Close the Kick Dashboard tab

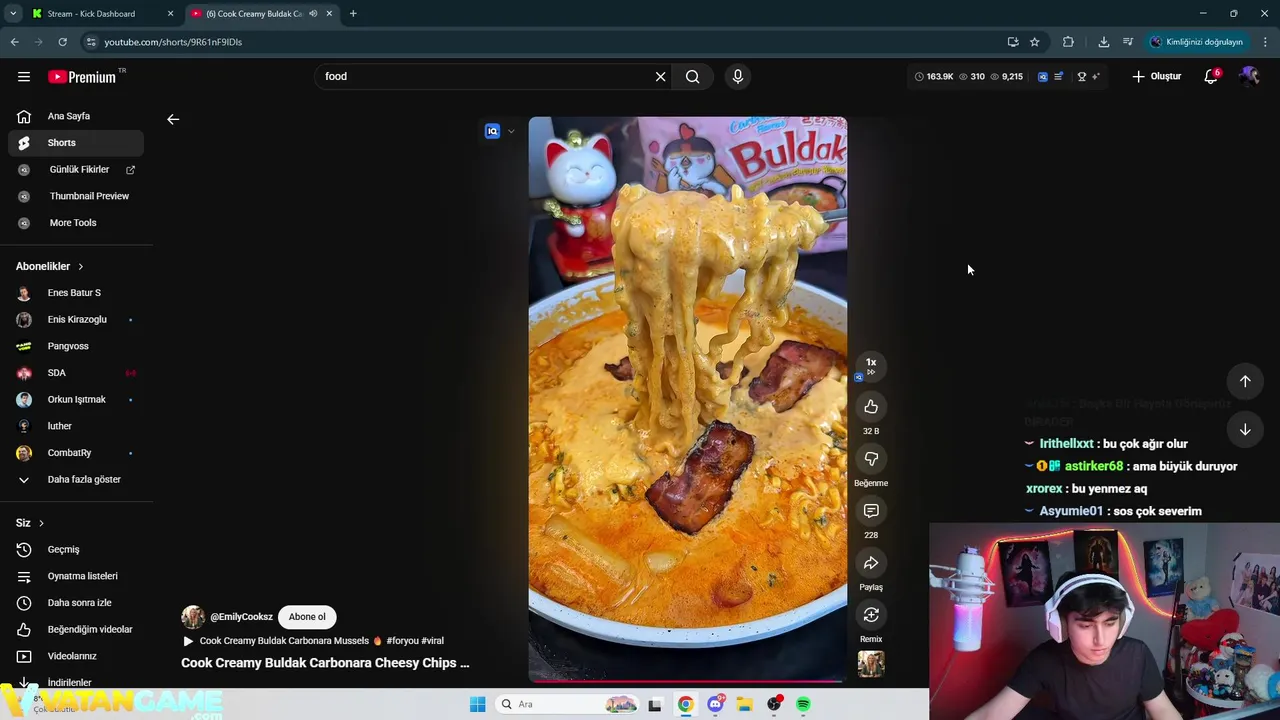point(170,14)
